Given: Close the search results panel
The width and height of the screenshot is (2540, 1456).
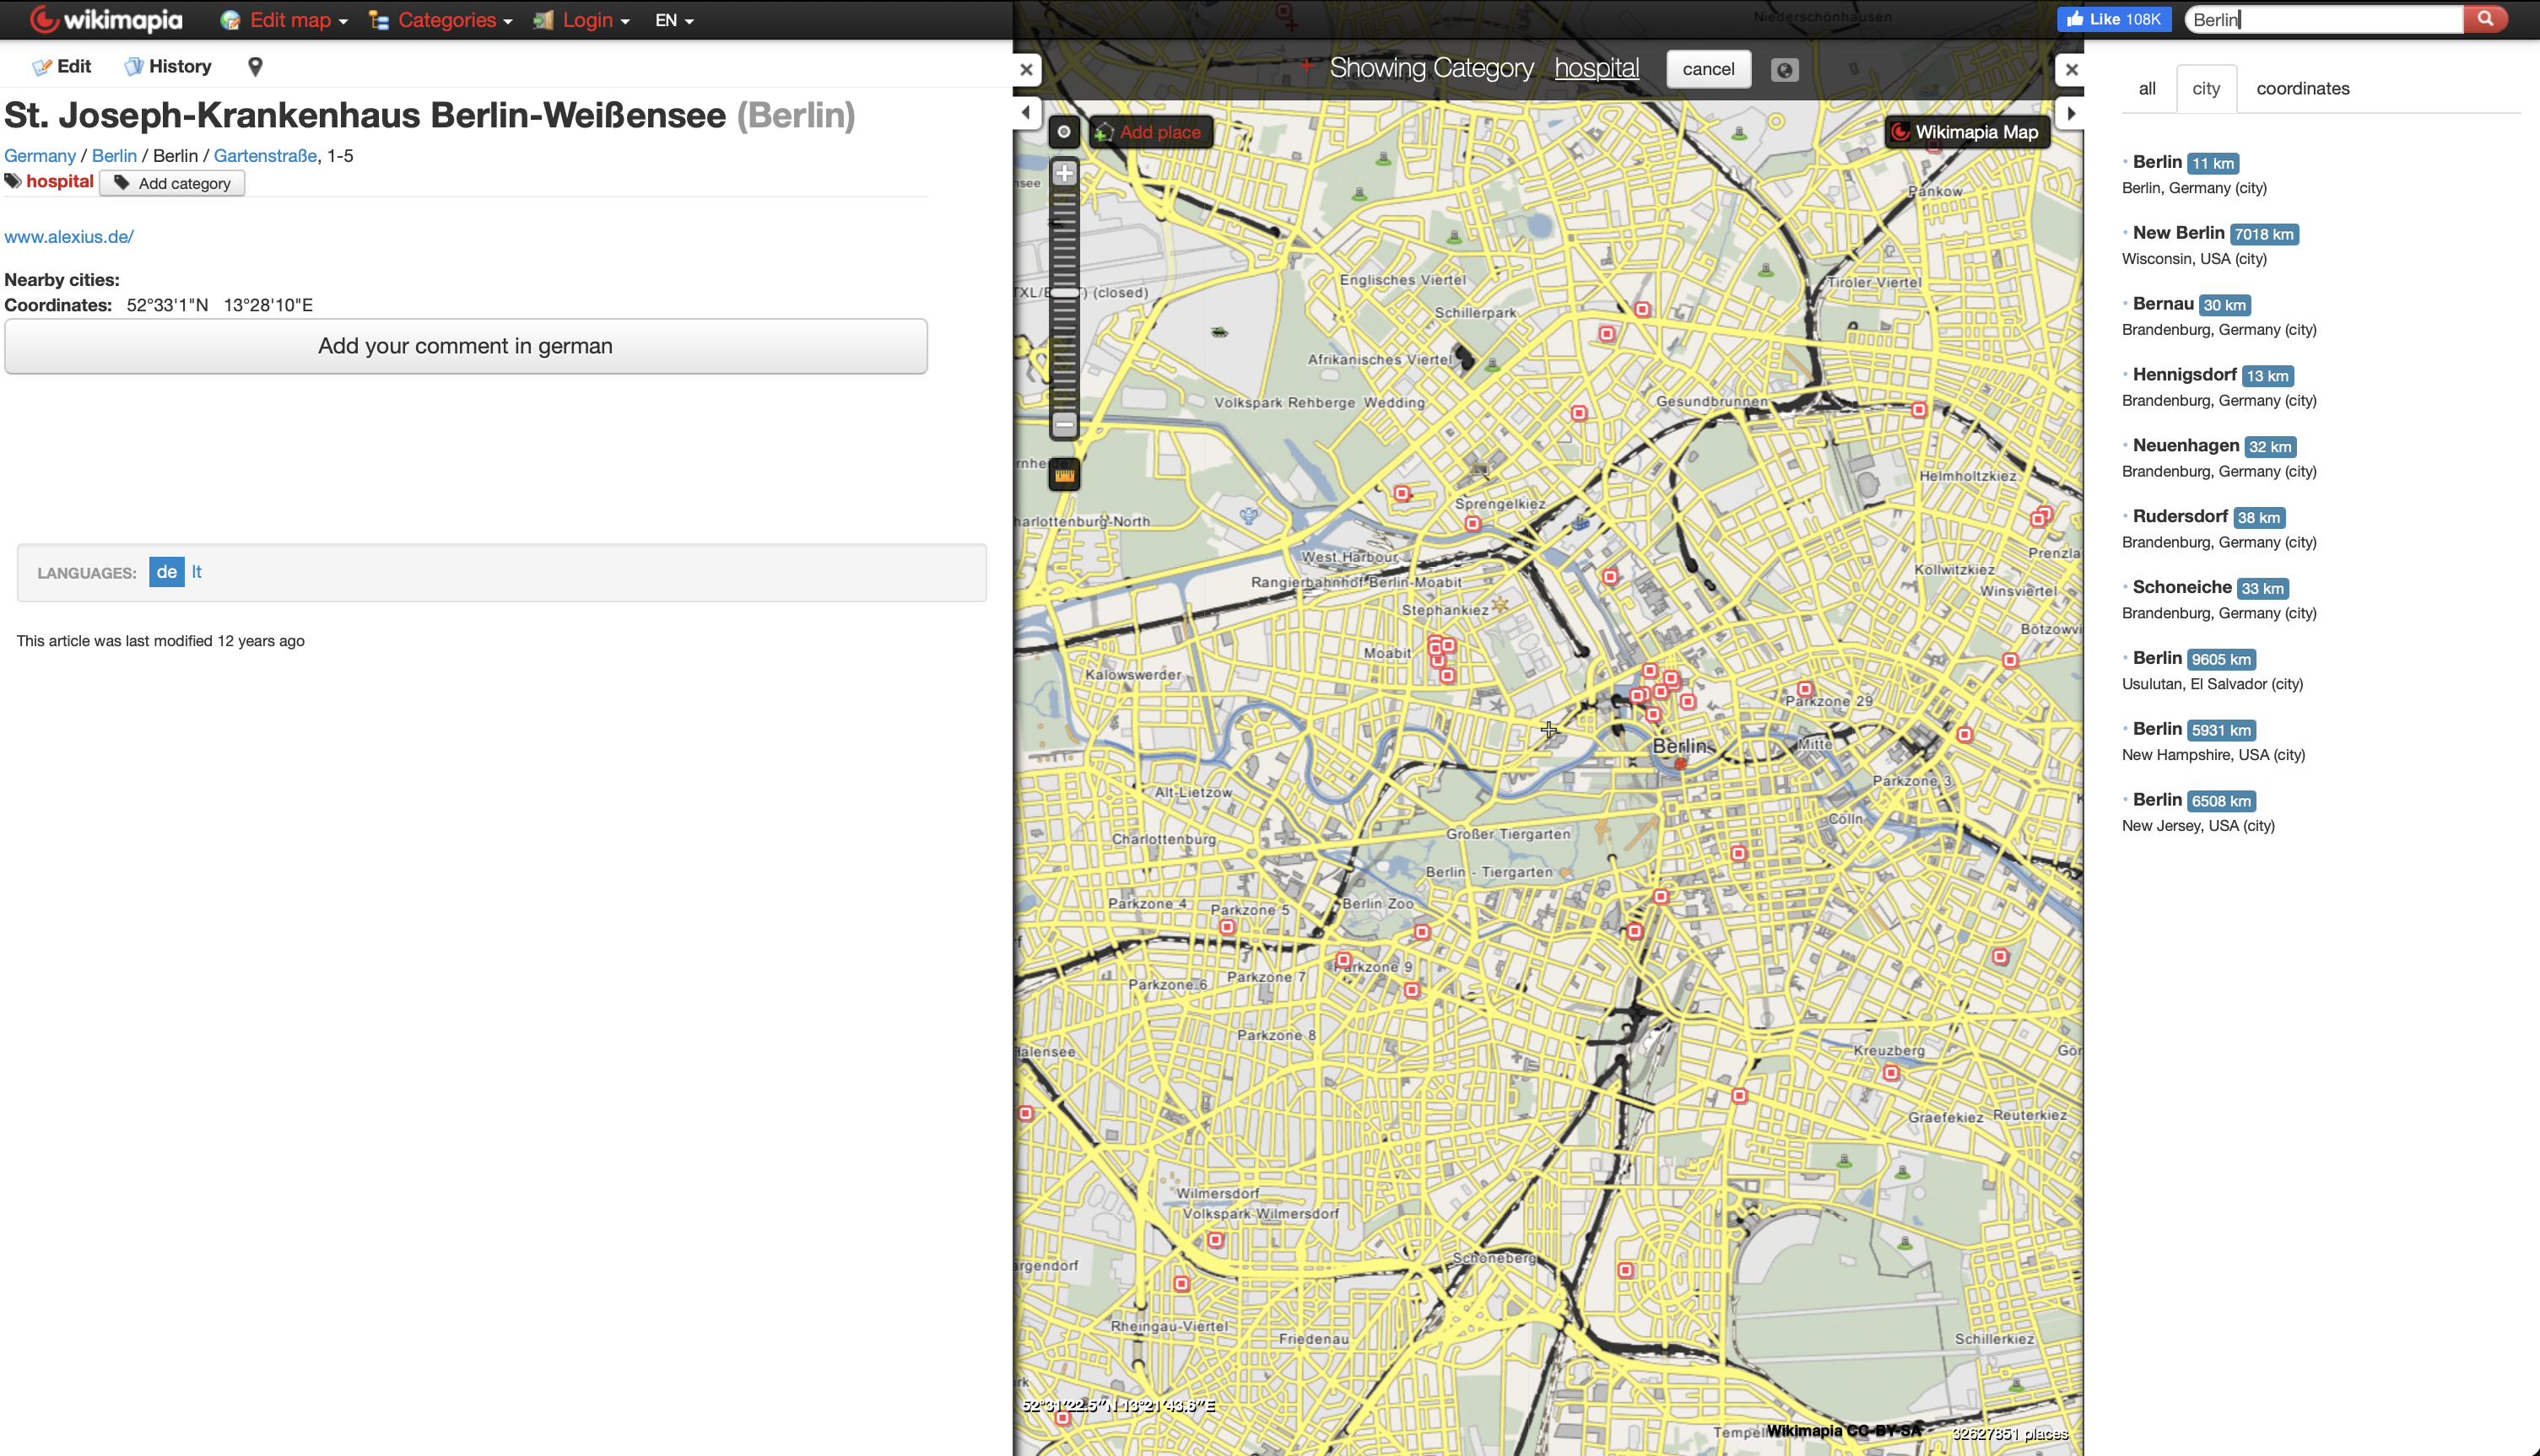Looking at the screenshot, I should (x=2071, y=70).
